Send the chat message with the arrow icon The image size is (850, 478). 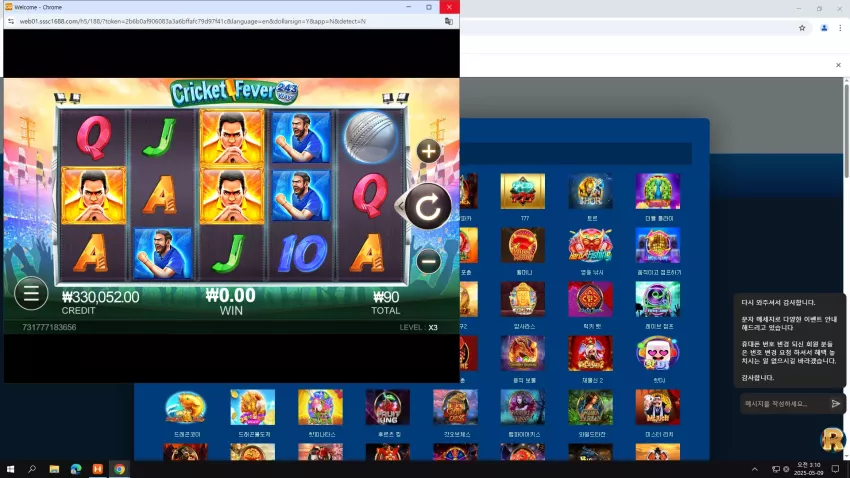click(x=835, y=404)
